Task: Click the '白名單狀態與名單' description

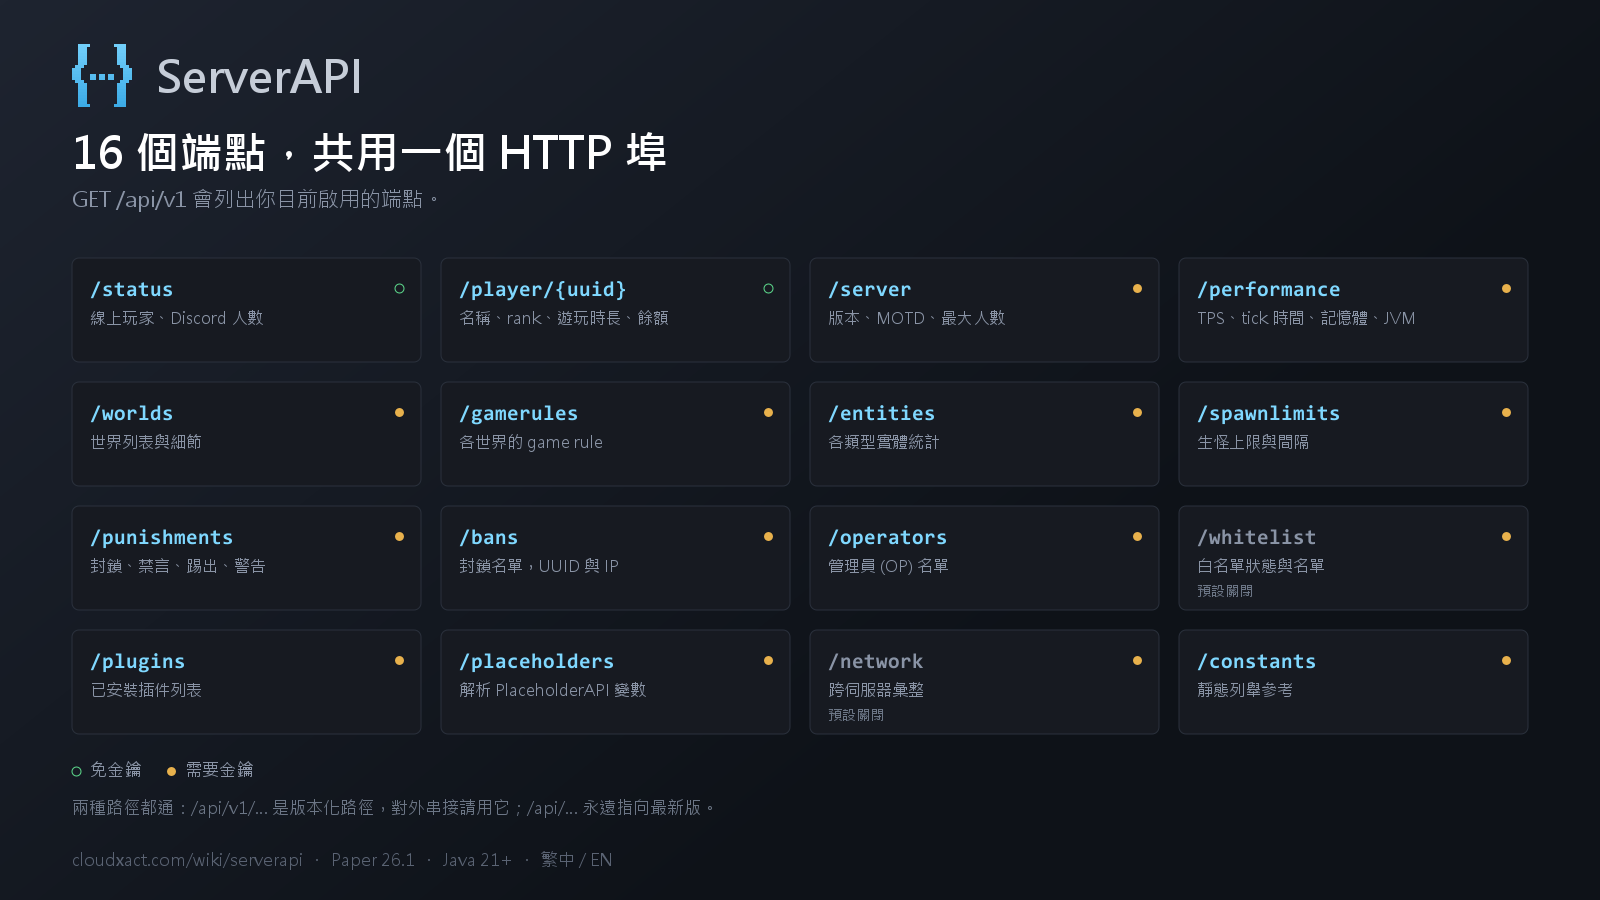Action: [x=1261, y=566]
